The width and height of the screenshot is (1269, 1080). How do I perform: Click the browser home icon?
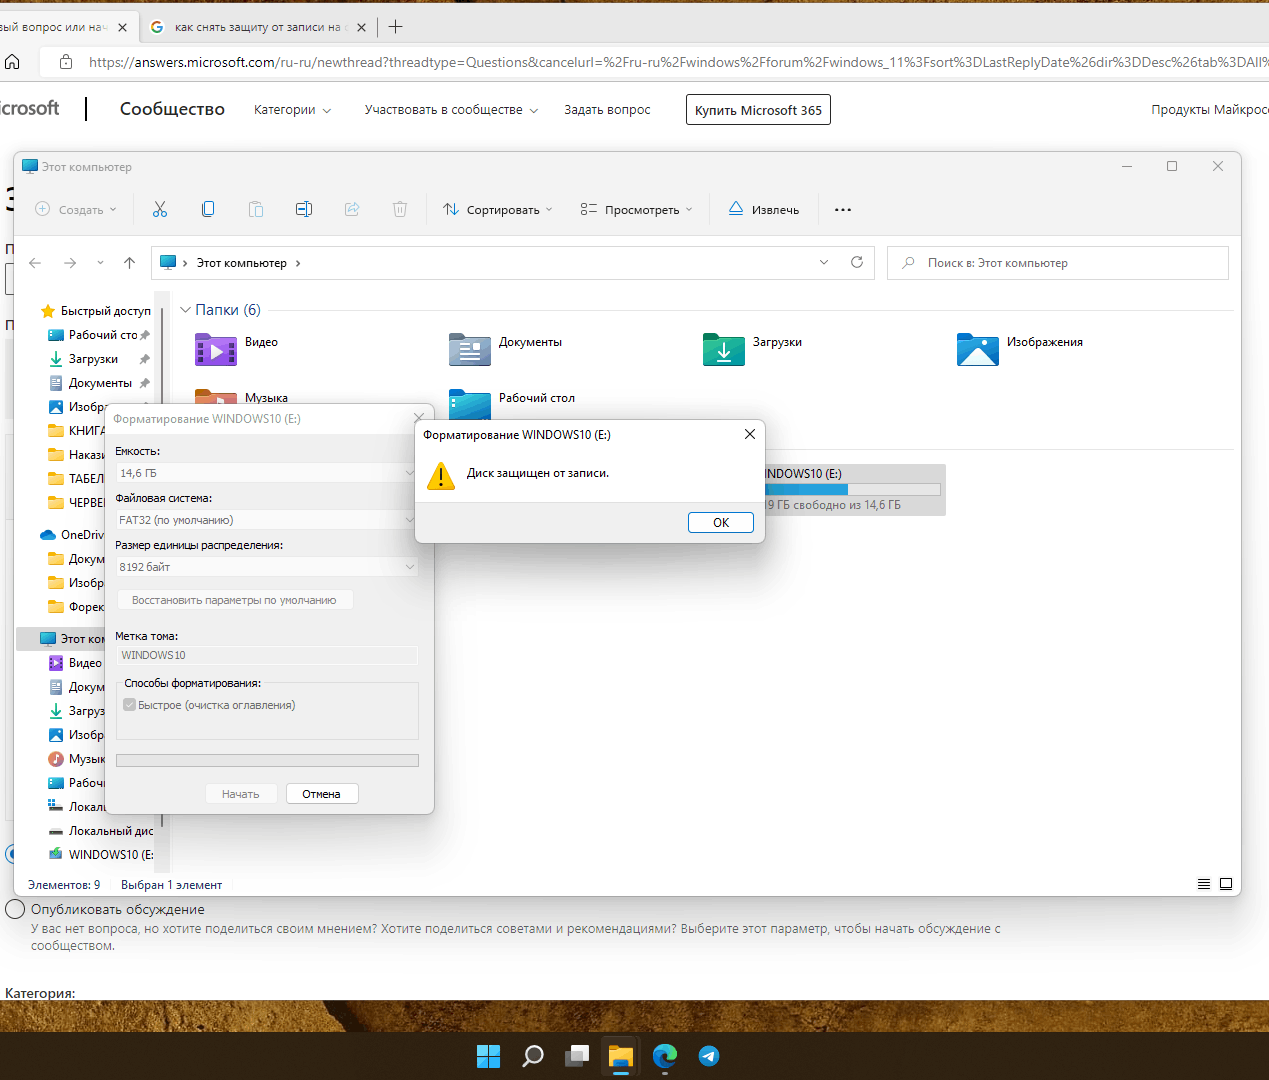tap(13, 62)
